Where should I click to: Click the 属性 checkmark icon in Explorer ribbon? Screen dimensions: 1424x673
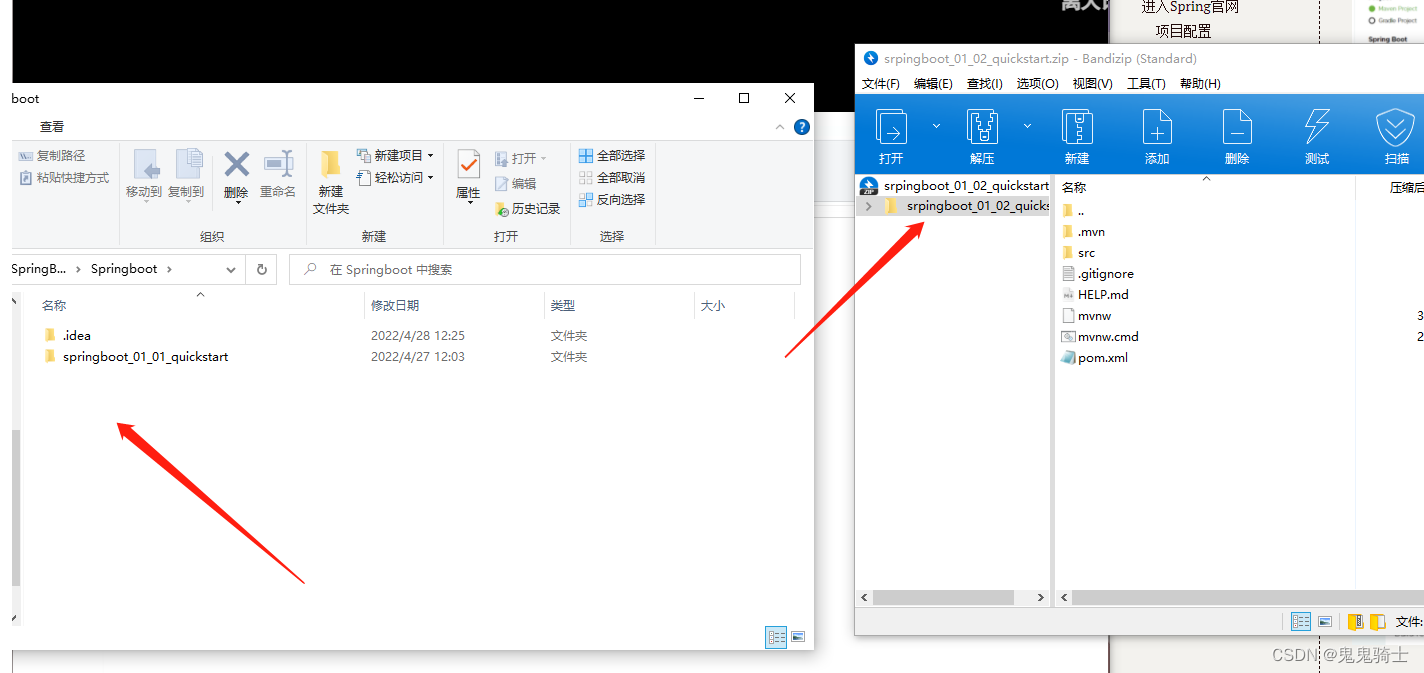pos(468,164)
